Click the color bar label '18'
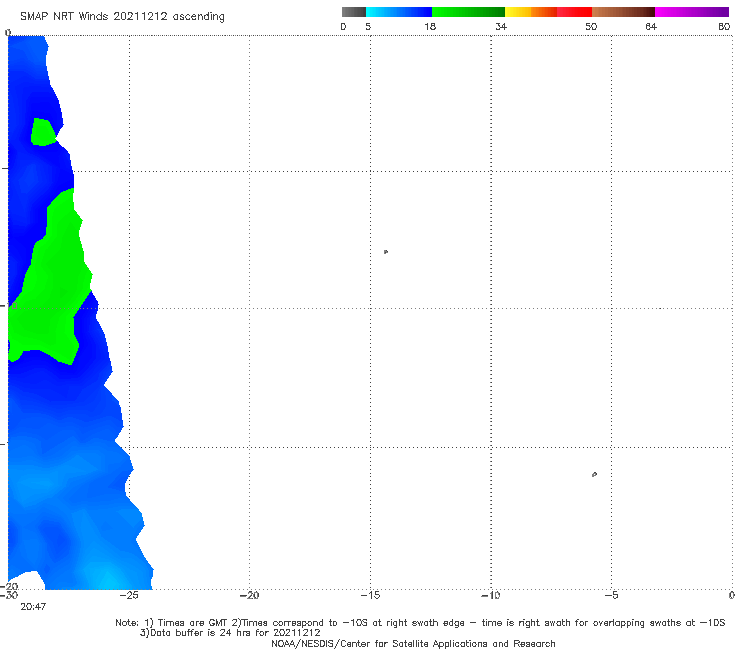Image resolution: width=740 pixels, height=650 pixels. pos(430,26)
